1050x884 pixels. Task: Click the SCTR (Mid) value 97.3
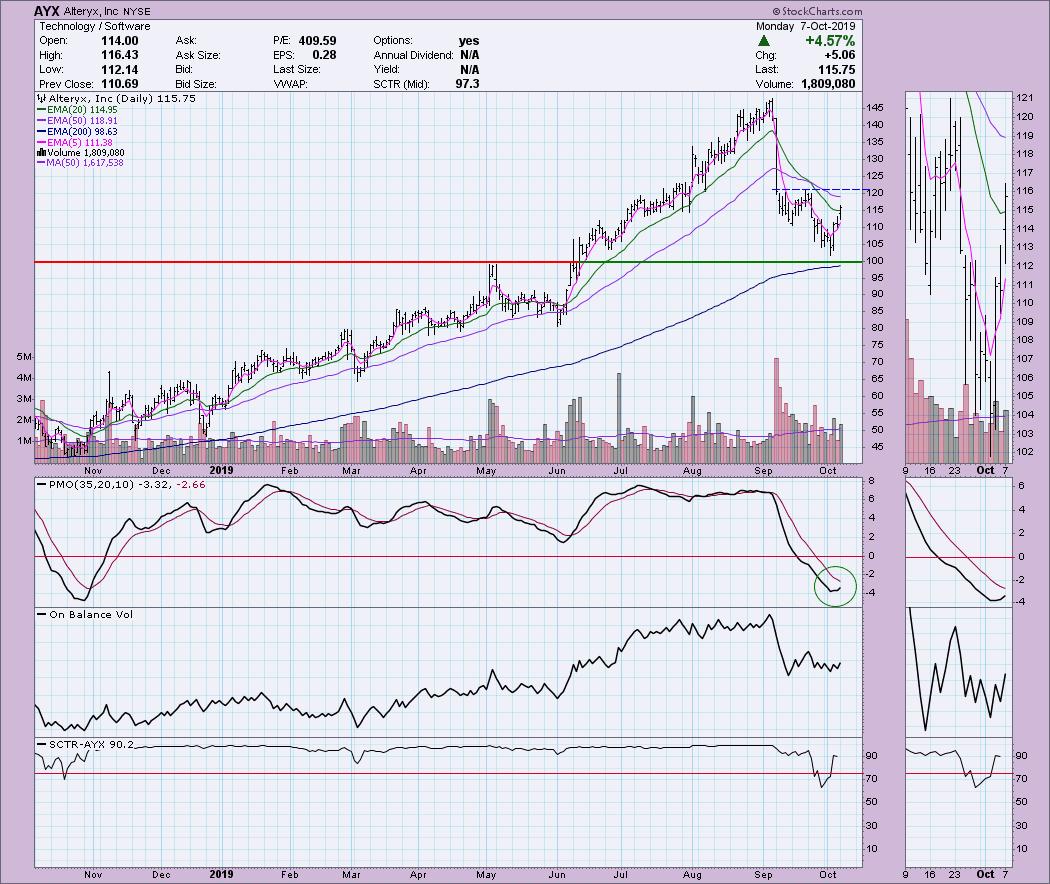click(x=467, y=84)
